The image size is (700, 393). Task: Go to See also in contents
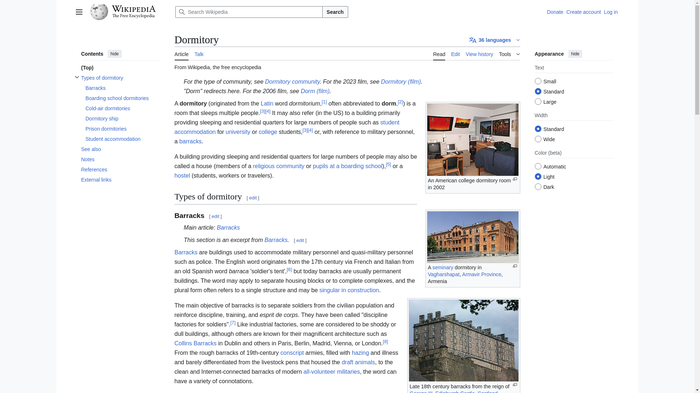(x=91, y=149)
